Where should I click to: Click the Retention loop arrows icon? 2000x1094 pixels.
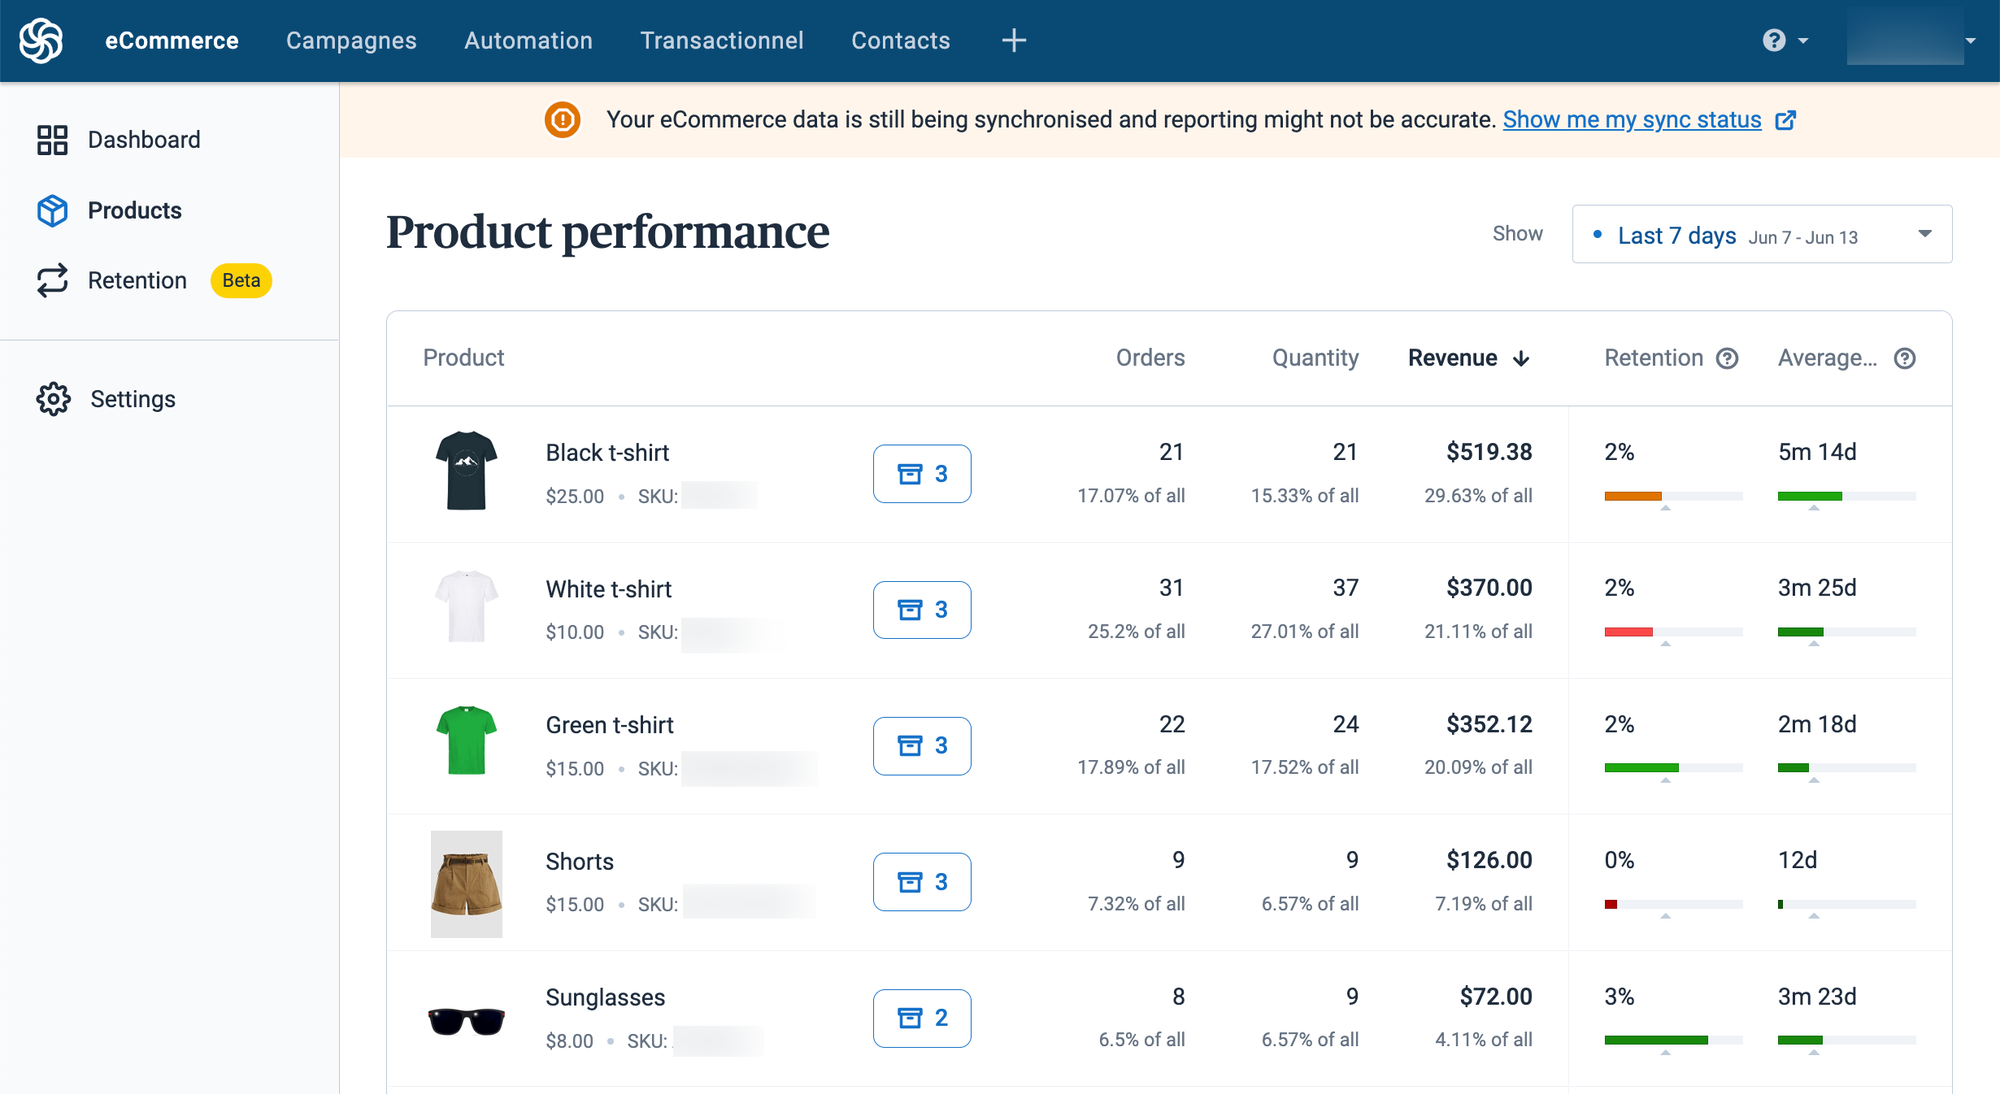pyautogui.click(x=52, y=281)
